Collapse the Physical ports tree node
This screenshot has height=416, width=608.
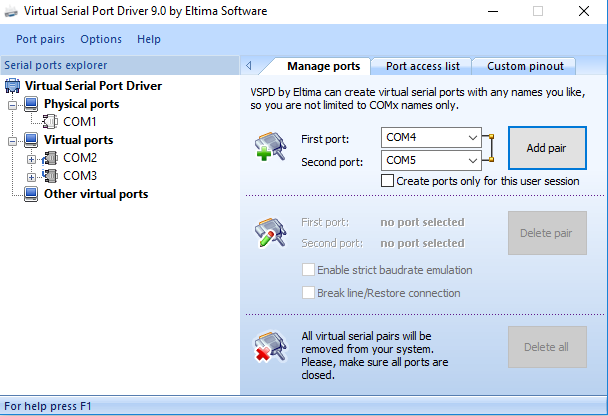click(x=13, y=105)
